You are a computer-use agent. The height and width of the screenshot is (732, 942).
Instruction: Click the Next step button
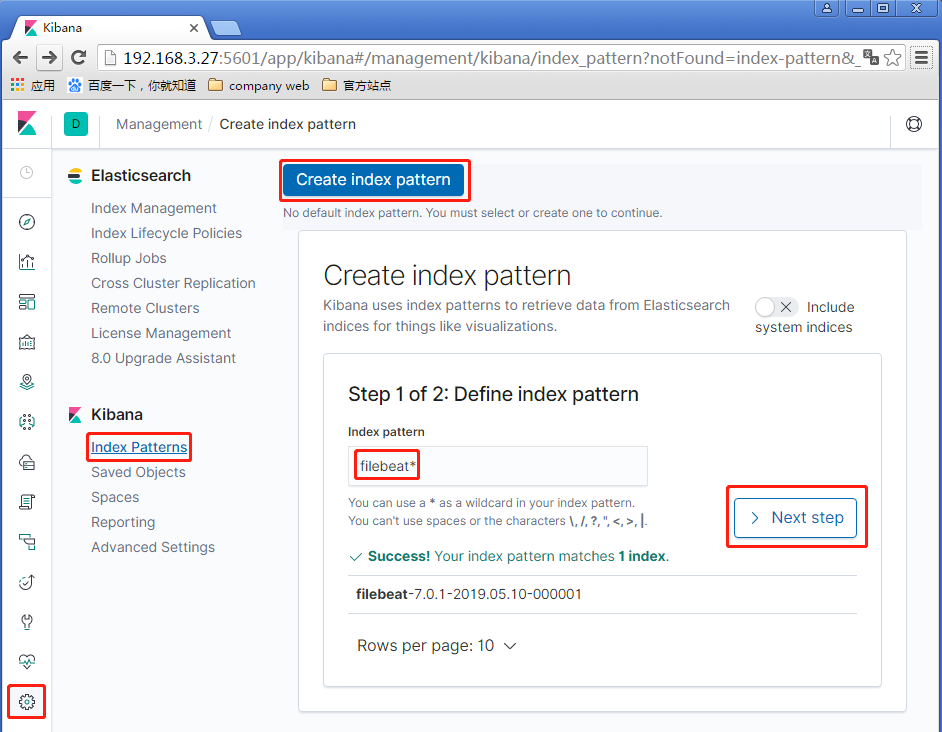coord(795,517)
